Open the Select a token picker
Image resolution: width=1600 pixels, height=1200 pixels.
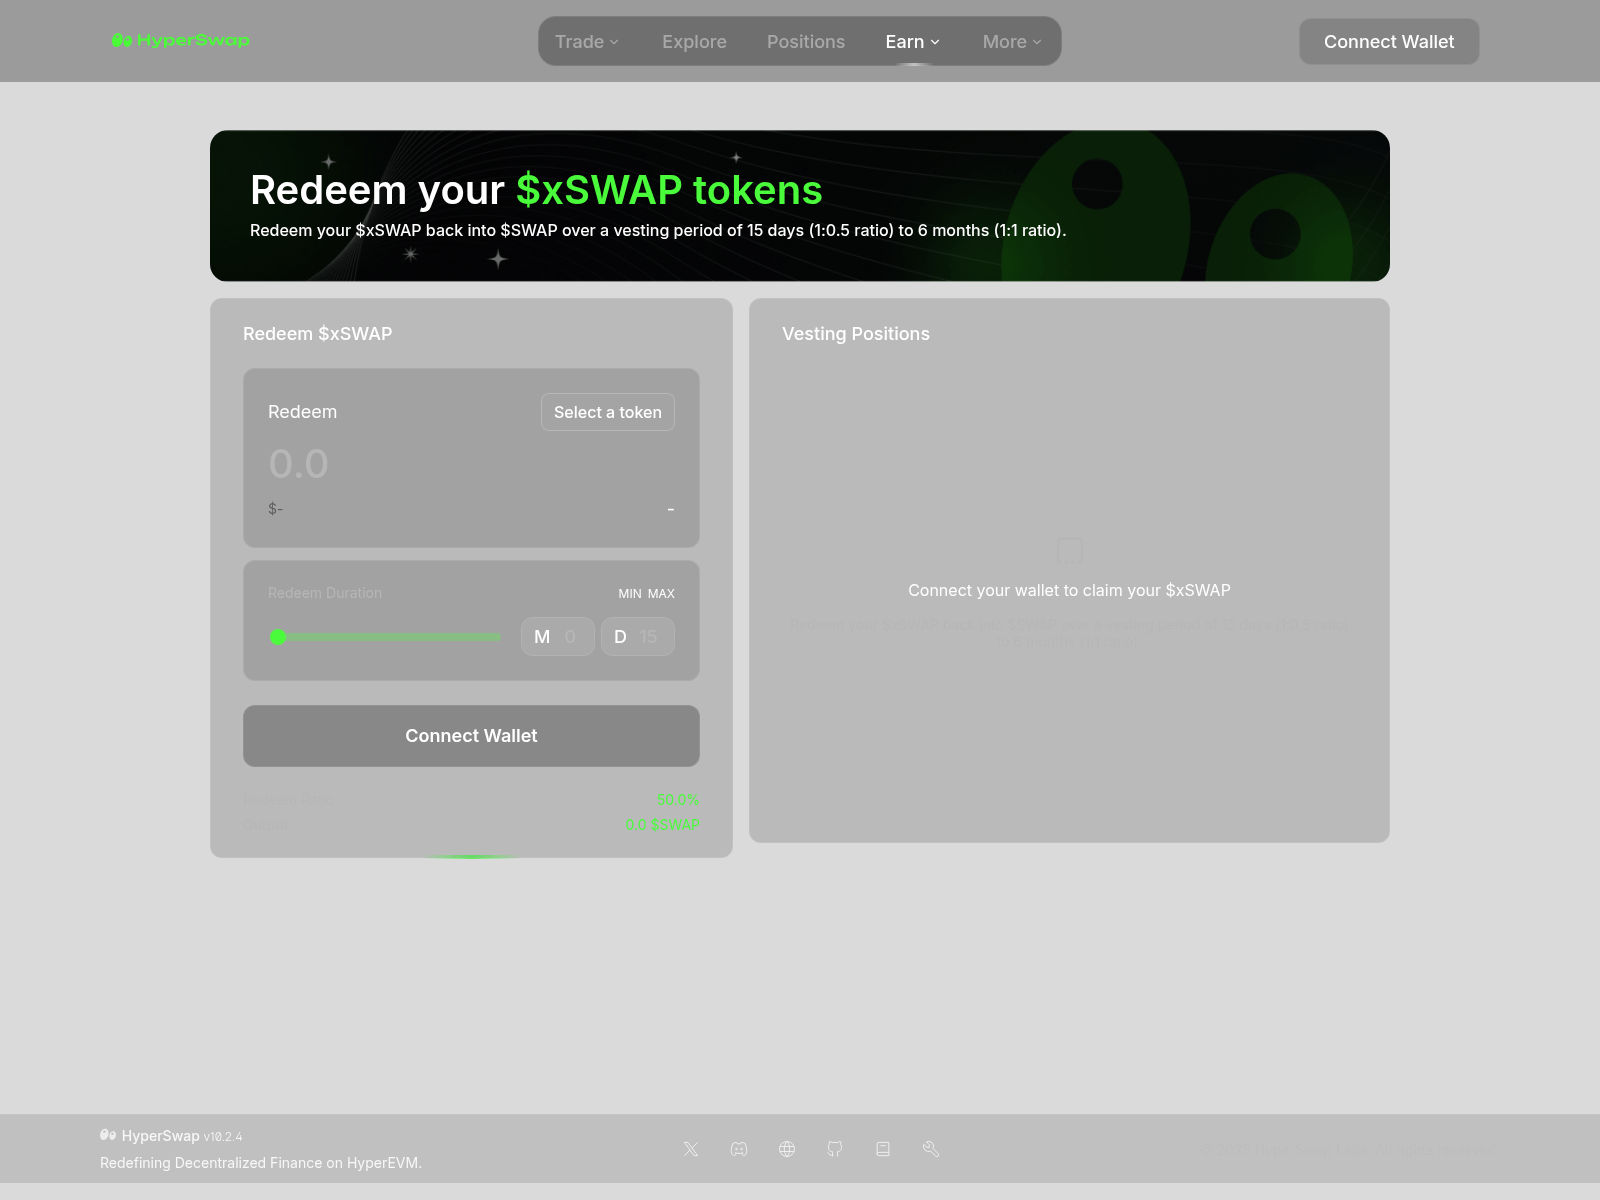(607, 411)
